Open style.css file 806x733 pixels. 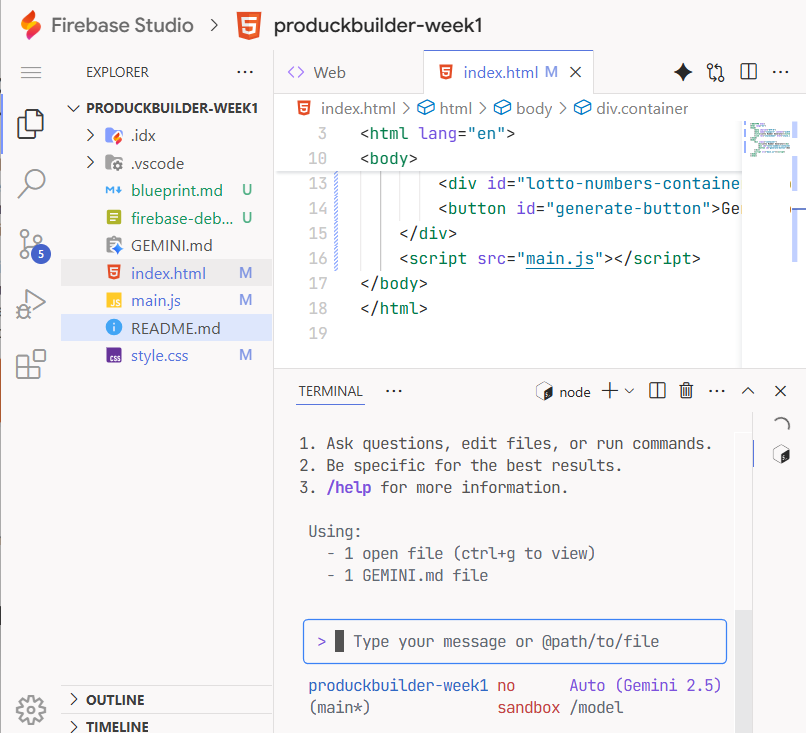point(167,355)
